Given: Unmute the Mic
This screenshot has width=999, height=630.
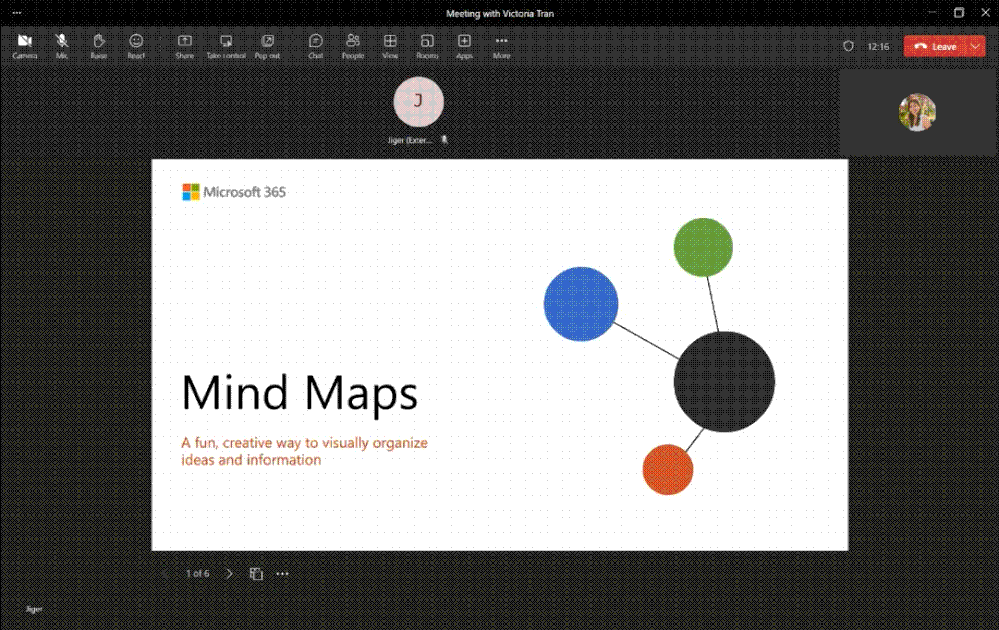Looking at the screenshot, I should point(62,46).
